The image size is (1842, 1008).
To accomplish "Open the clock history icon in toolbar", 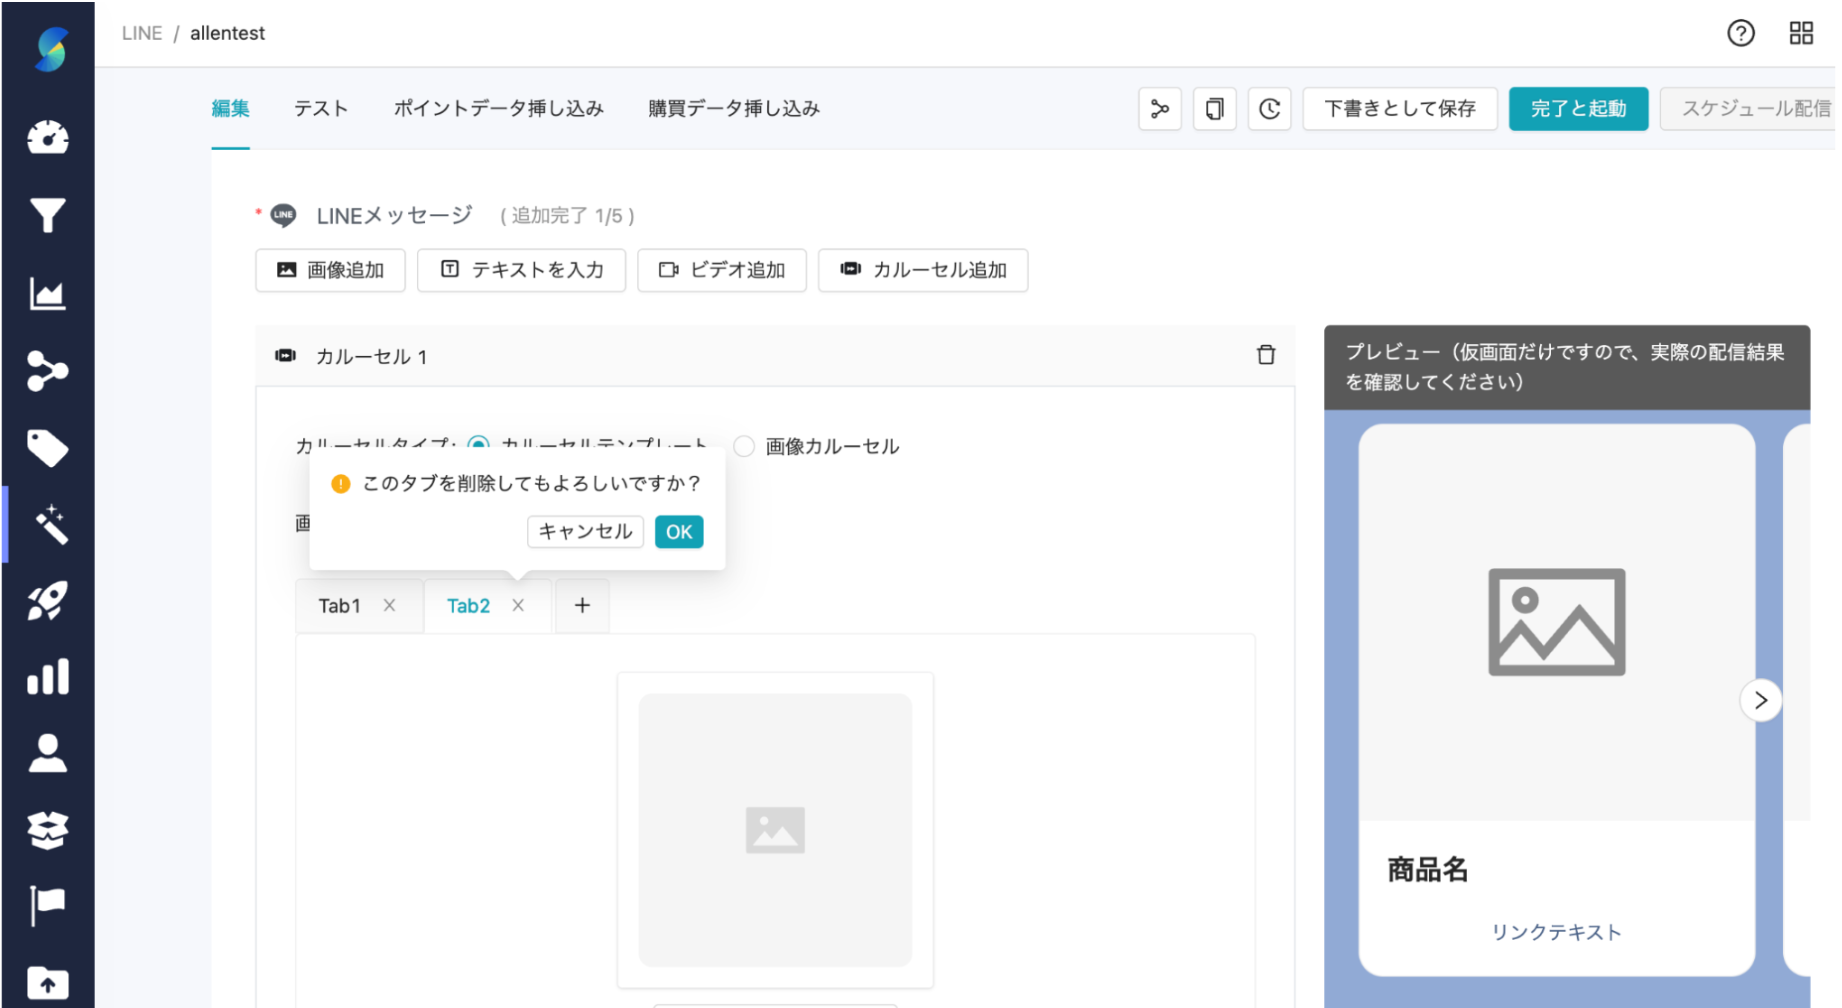I will (1269, 109).
